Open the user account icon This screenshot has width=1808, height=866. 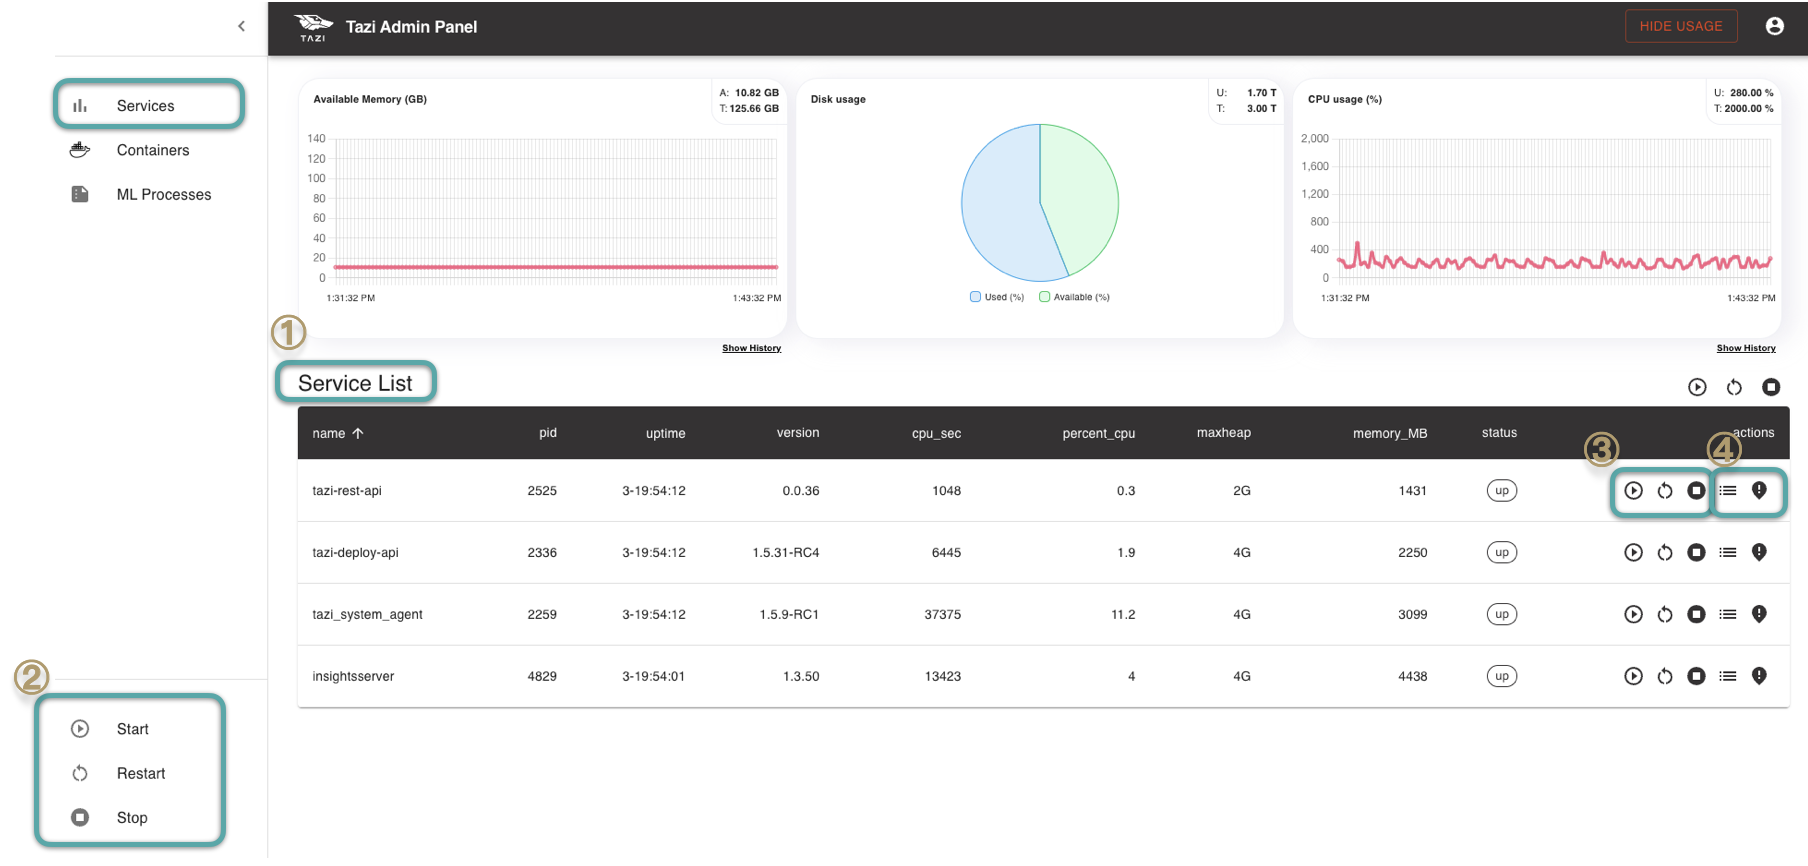click(x=1775, y=26)
